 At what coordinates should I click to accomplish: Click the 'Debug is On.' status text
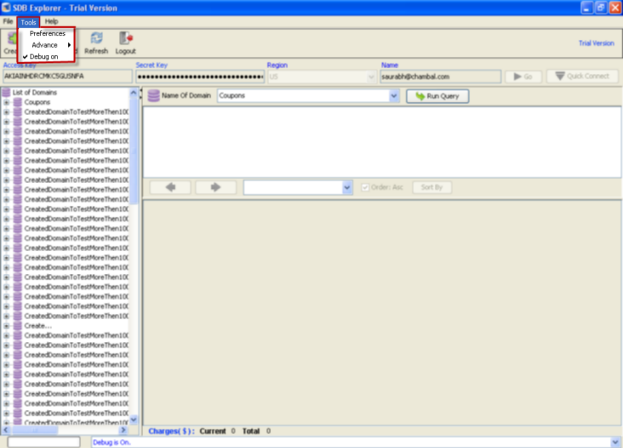coord(112,442)
